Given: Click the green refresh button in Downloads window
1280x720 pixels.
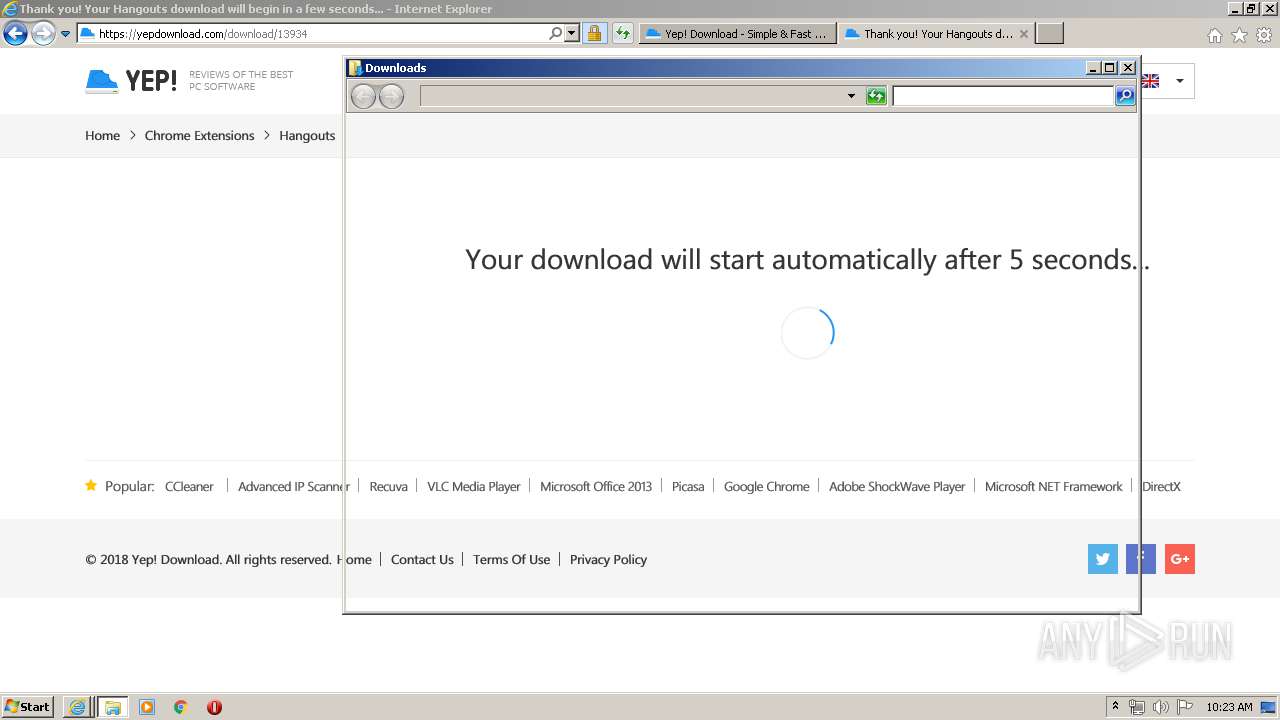Looking at the screenshot, I should click(x=876, y=96).
